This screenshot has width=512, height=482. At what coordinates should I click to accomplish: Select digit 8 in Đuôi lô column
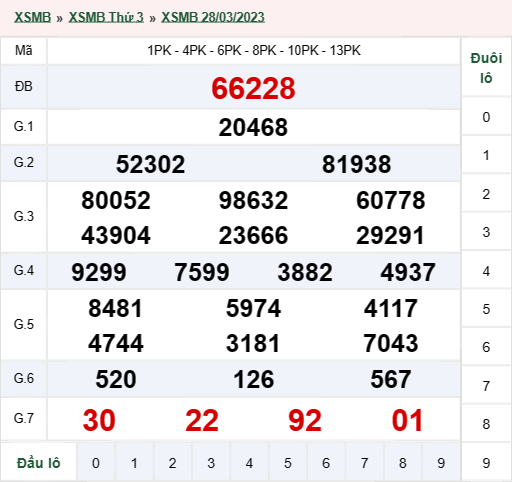coord(486,424)
